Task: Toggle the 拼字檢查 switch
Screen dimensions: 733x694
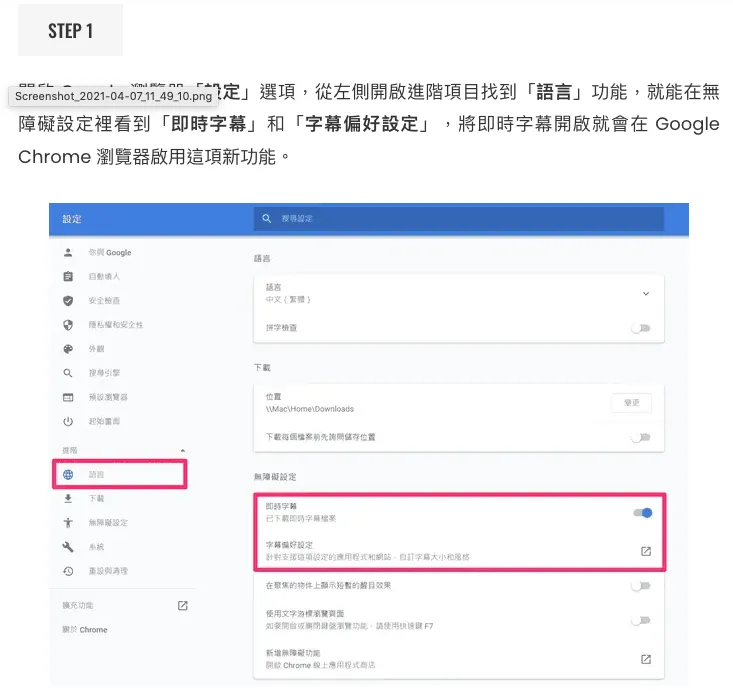Action: click(x=641, y=328)
